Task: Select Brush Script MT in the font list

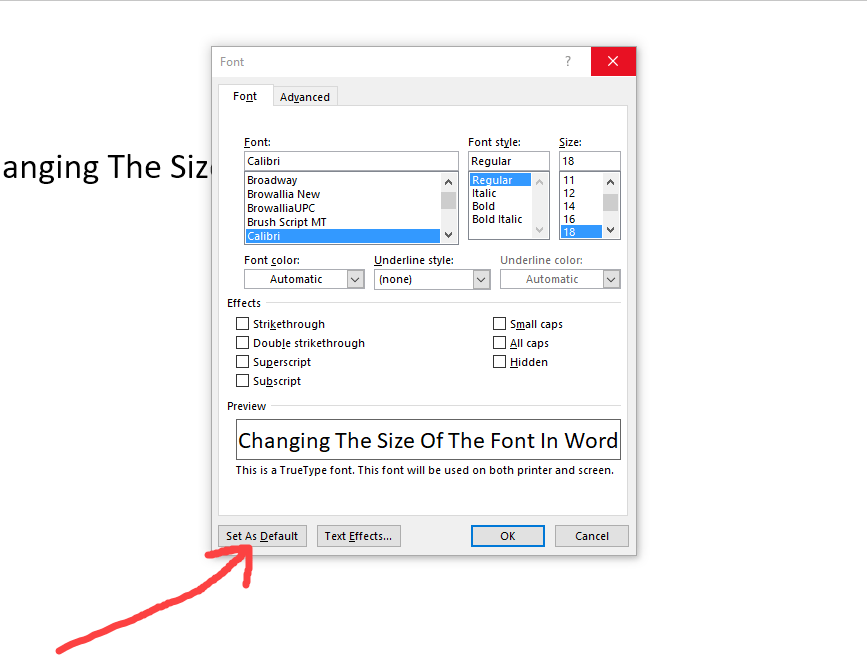Action: pyautogui.click(x=287, y=221)
